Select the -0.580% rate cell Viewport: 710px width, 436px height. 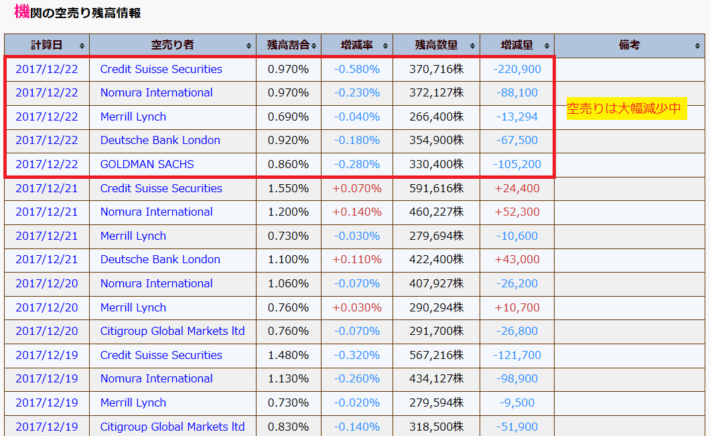[357, 69]
